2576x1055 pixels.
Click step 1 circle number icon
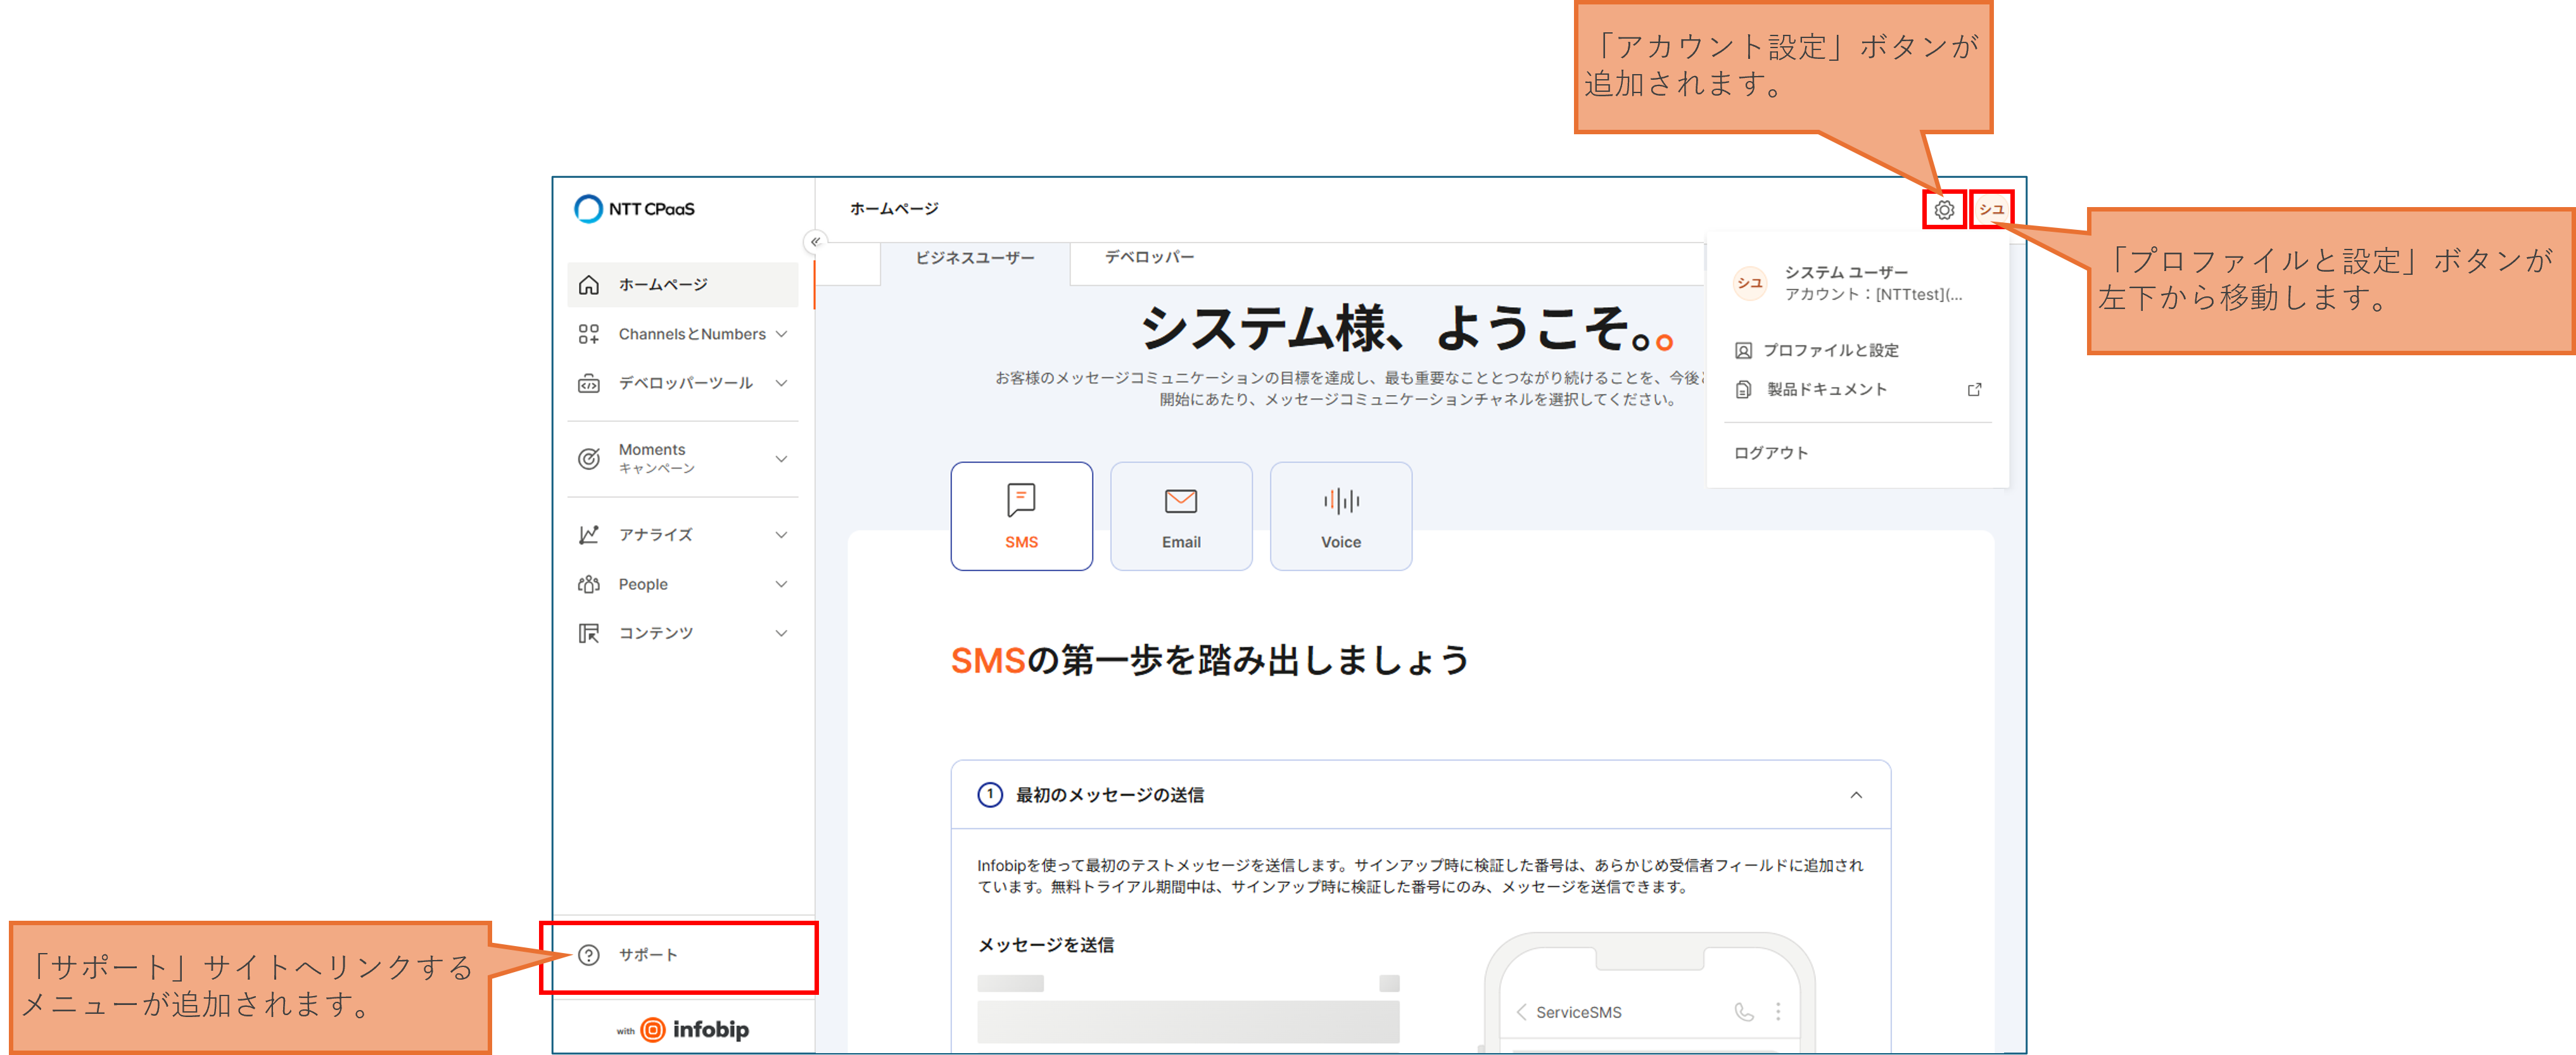click(x=989, y=795)
